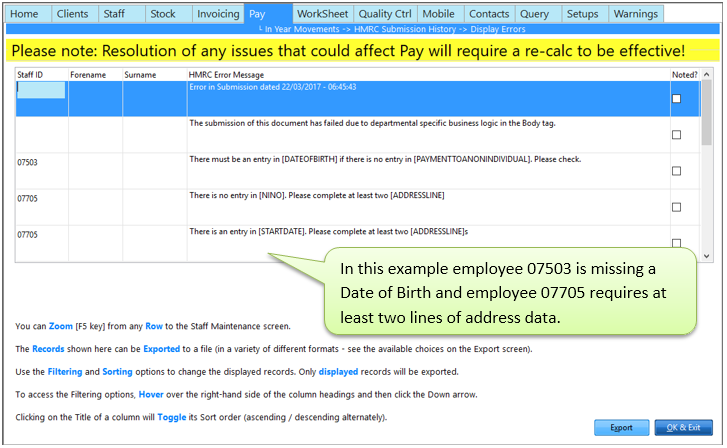Open the Home tab
This screenshot has height=448, width=727.
pos(25,14)
